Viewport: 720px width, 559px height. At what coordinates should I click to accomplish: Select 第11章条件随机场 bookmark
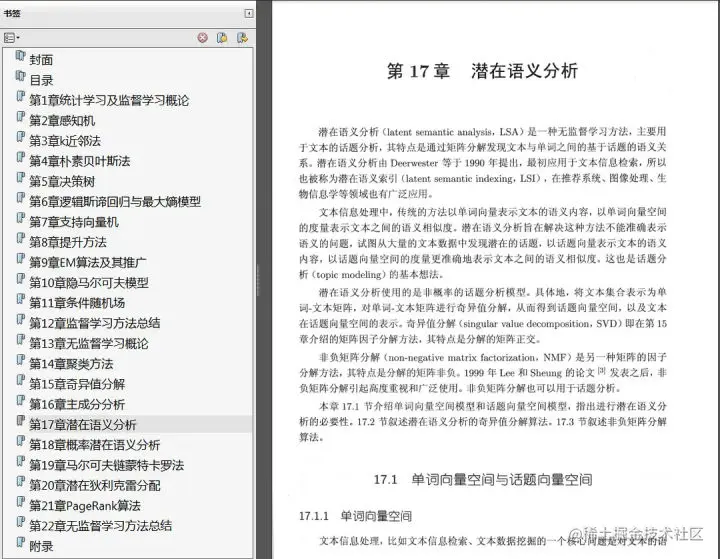click(77, 303)
